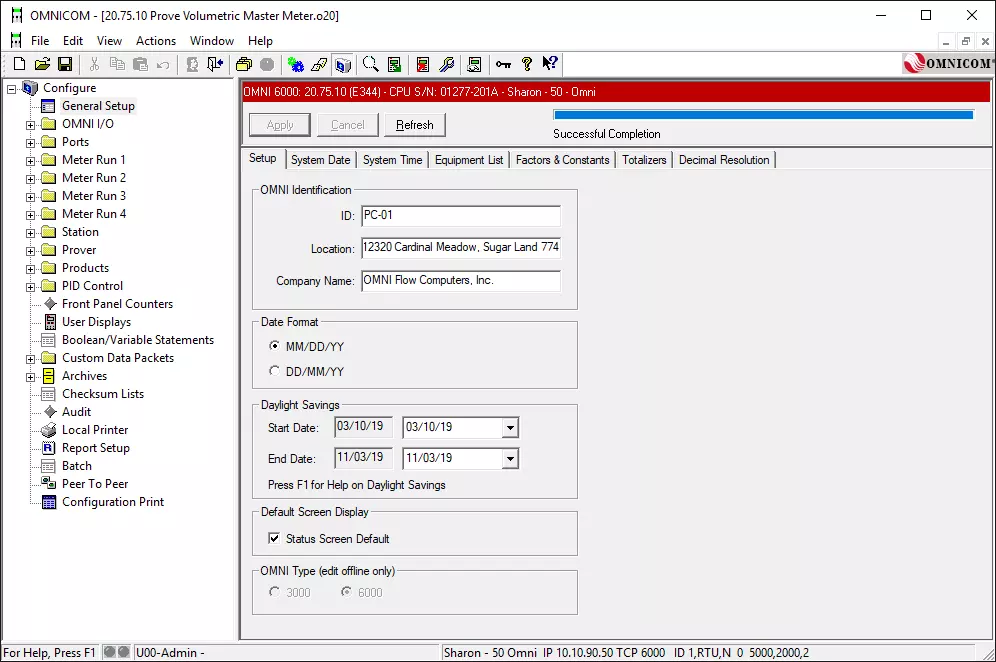Image resolution: width=996 pixels, height=662 pixels.
Task: Click the Configure cube toolbar icon
Action: pyautogui.click(x=343, y=64)
